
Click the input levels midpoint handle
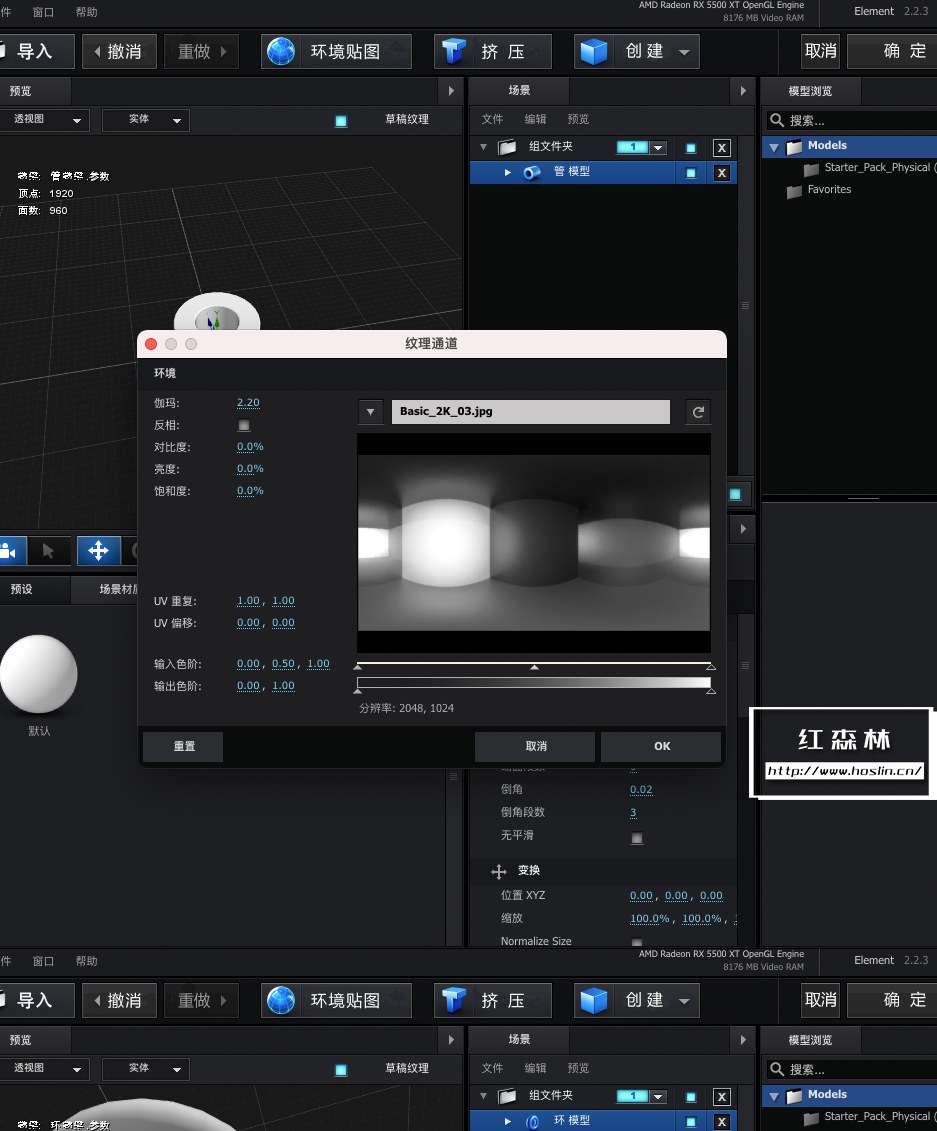(x=534, y=666)
